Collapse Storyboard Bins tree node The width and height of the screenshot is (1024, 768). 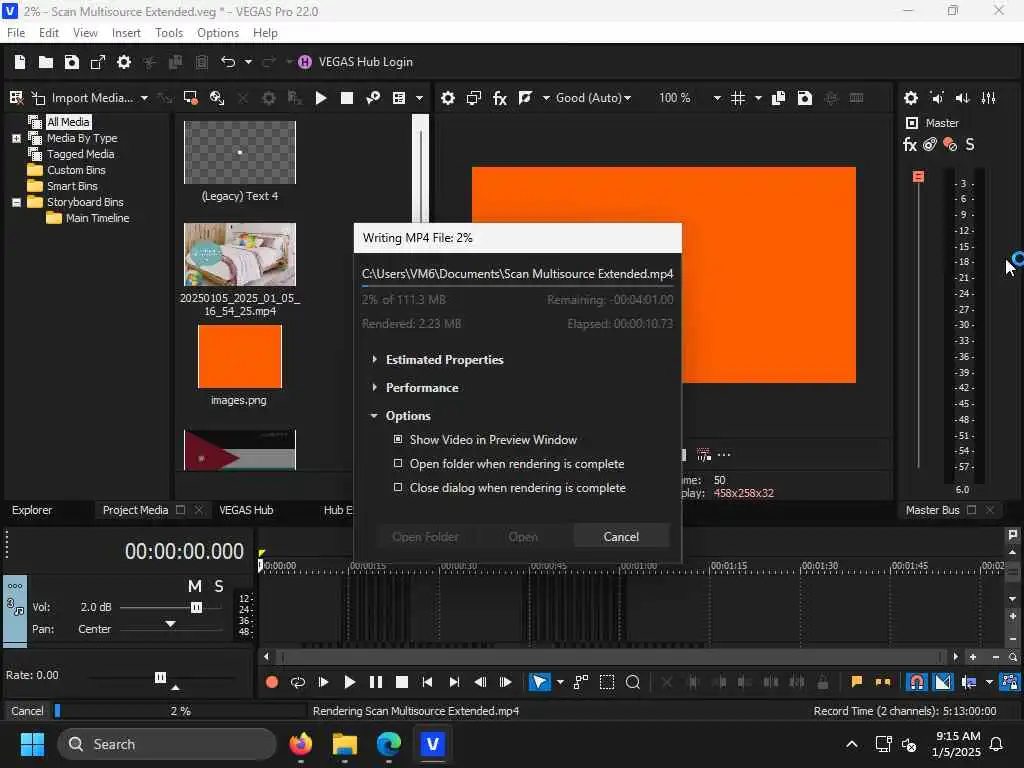pos(16,202)
